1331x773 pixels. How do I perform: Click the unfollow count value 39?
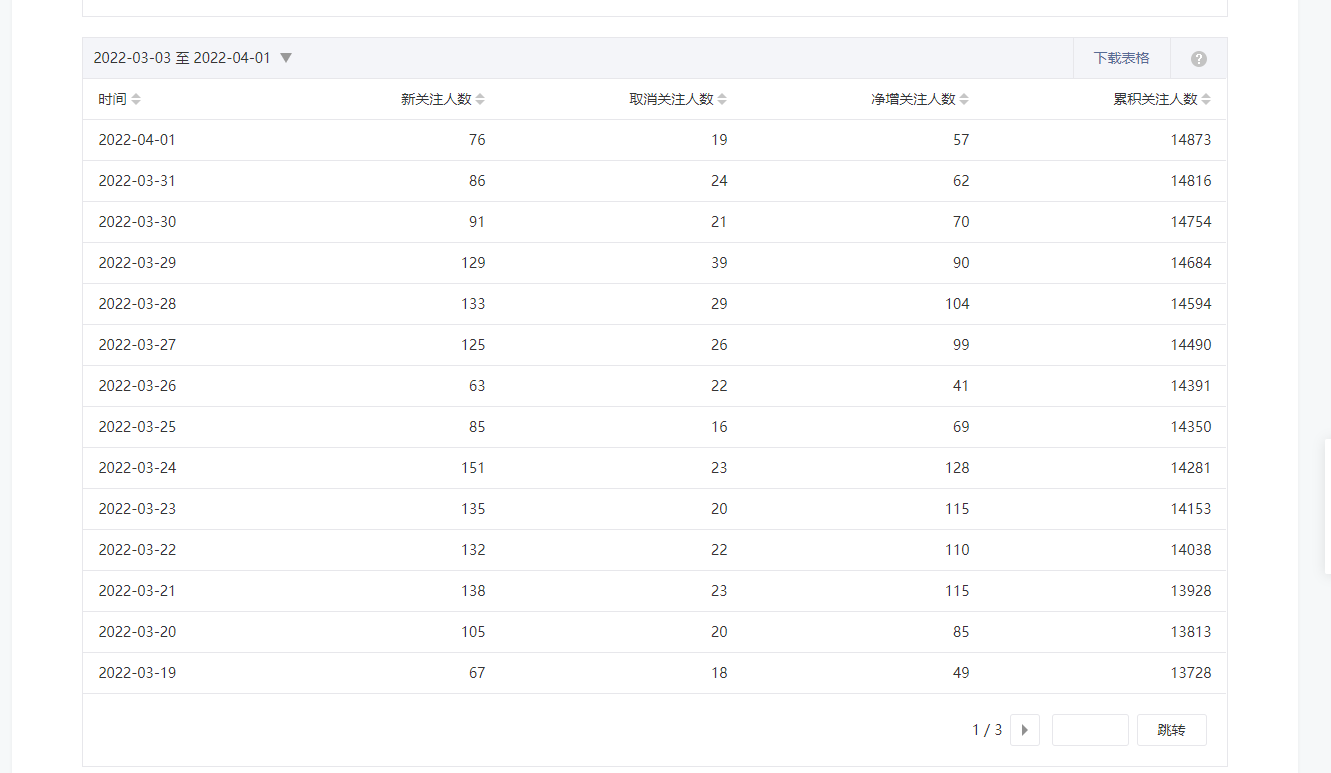click(719, 263)
